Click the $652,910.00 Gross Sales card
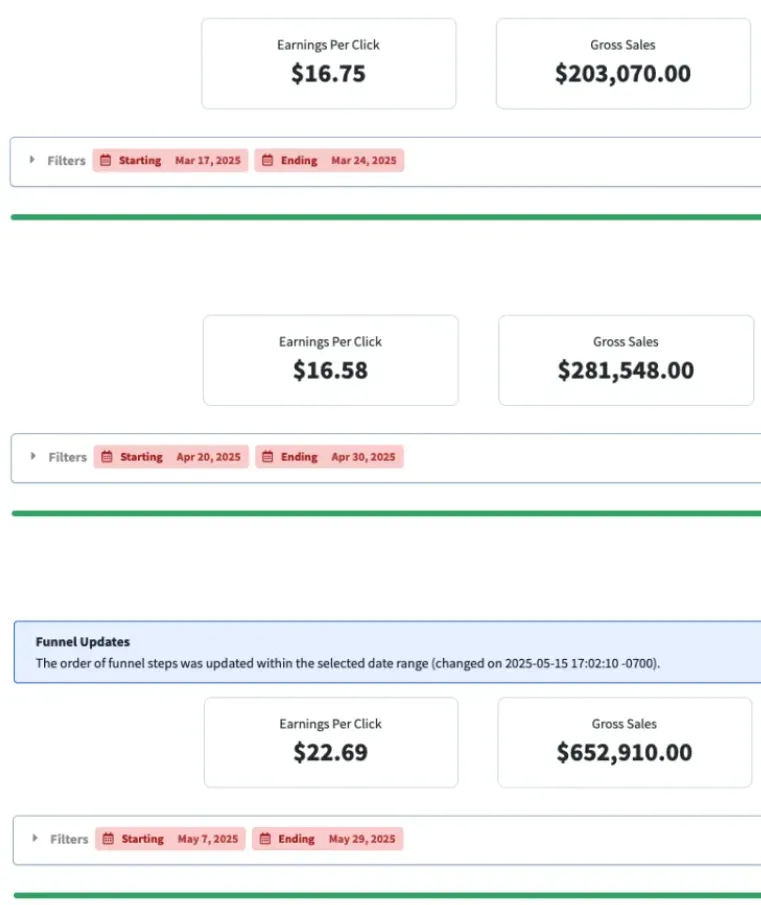This screenshot has width=761, height=905. pos(625,742)
